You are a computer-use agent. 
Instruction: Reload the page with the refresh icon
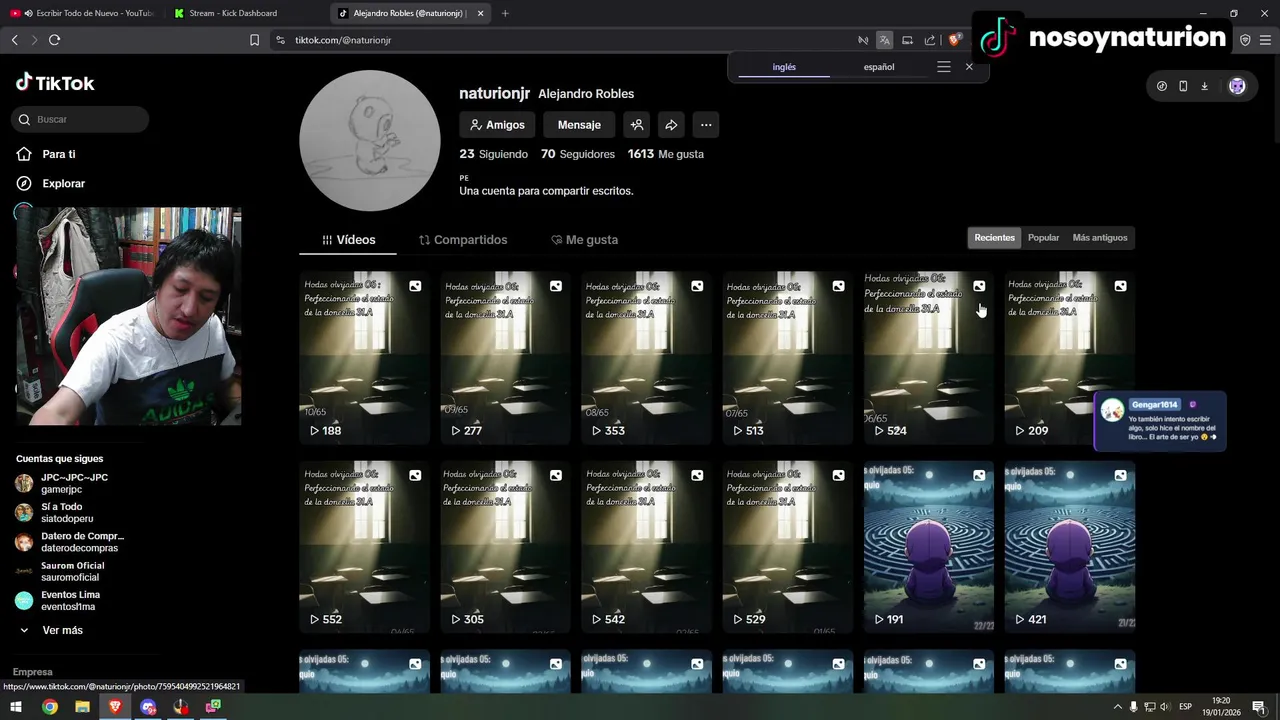(x=54, y=40)
